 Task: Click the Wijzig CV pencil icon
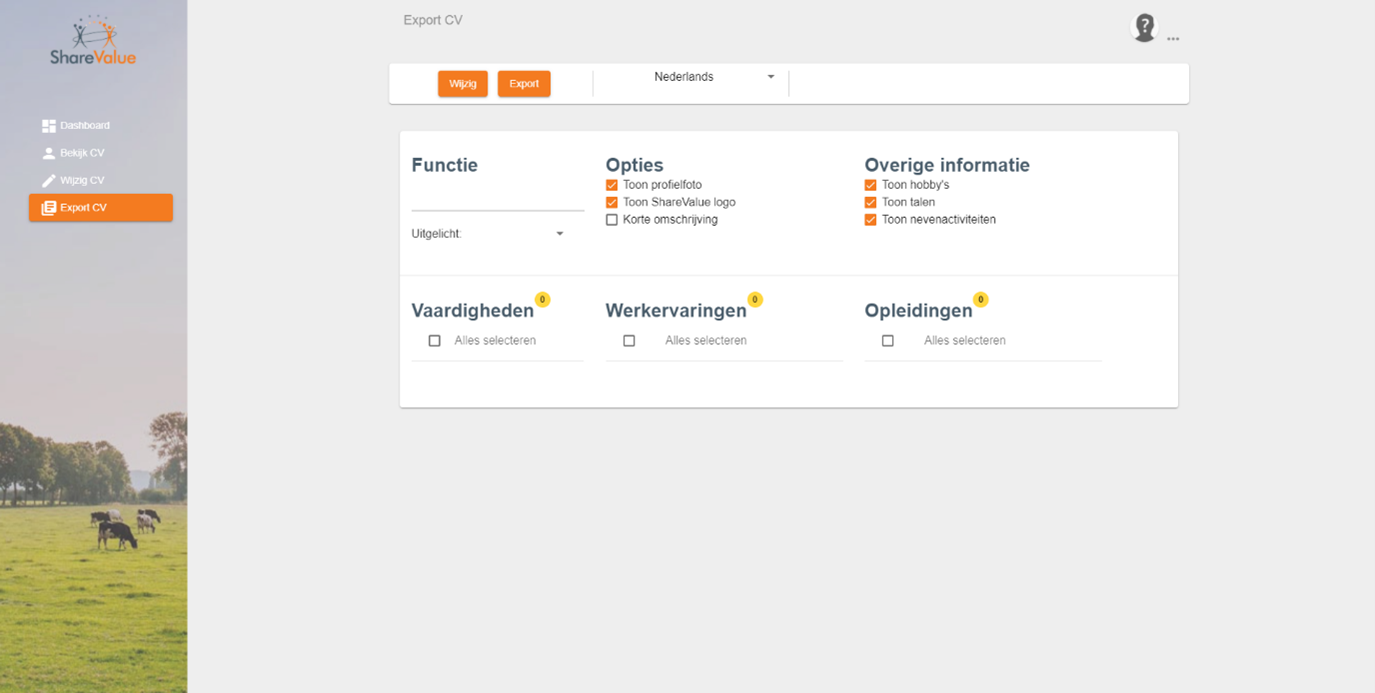pyautogui.click(x=48, y=180)
